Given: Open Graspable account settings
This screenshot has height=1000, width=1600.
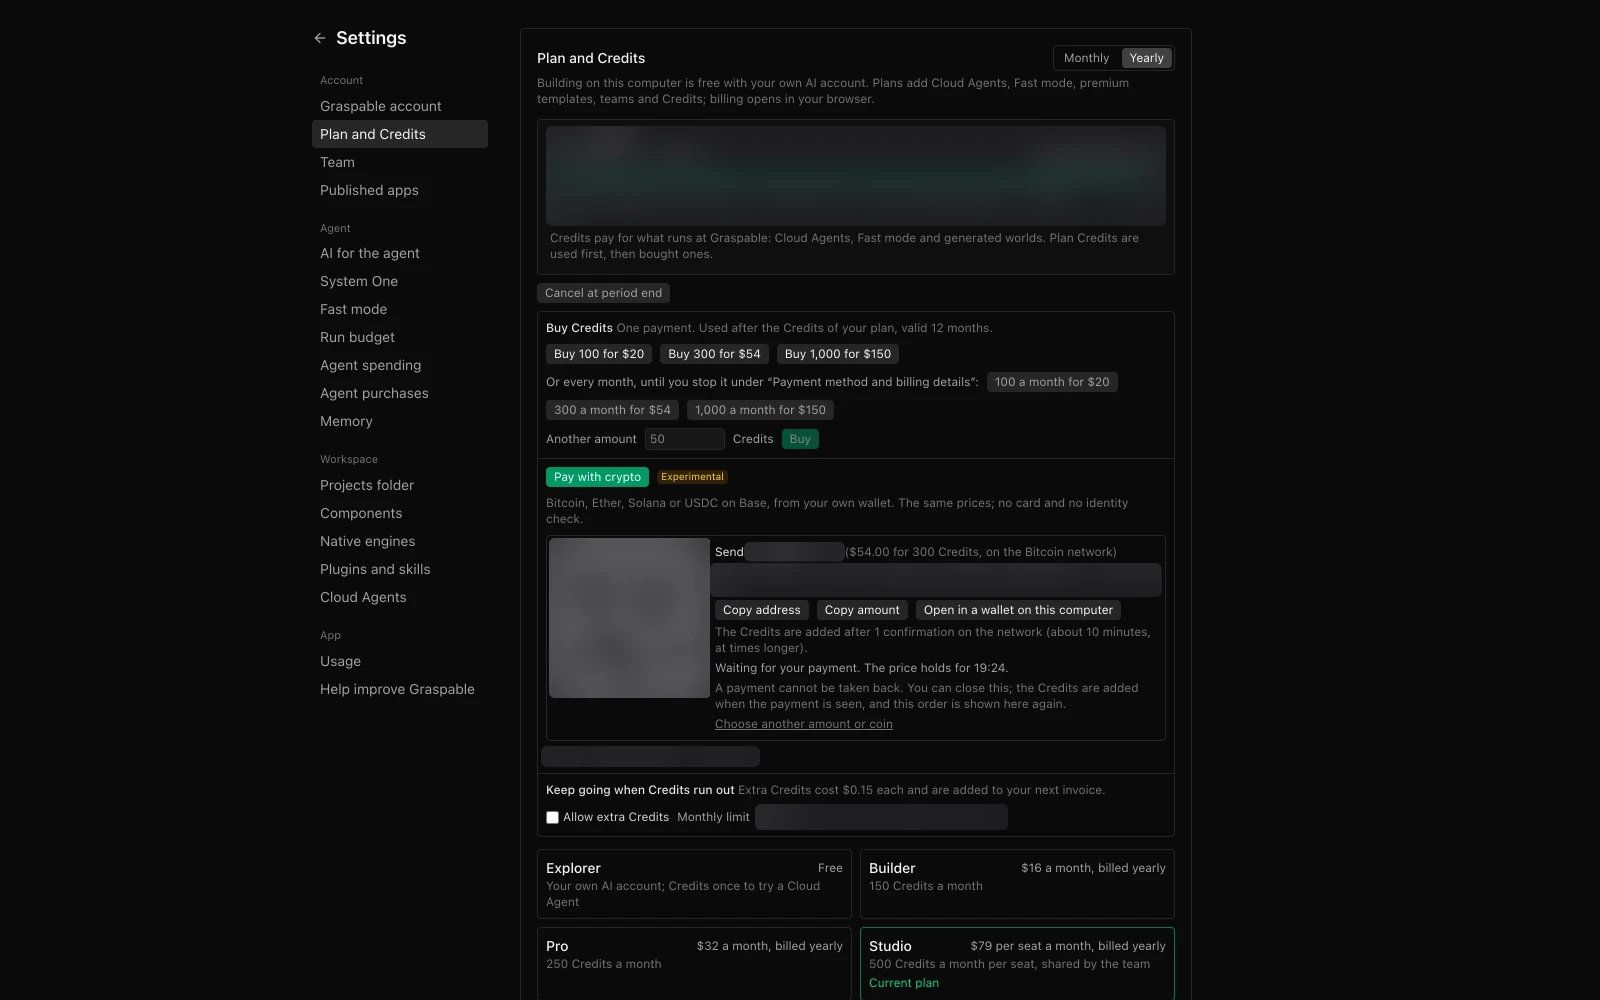Looking at the screenshot, I should tap(400, 106).
